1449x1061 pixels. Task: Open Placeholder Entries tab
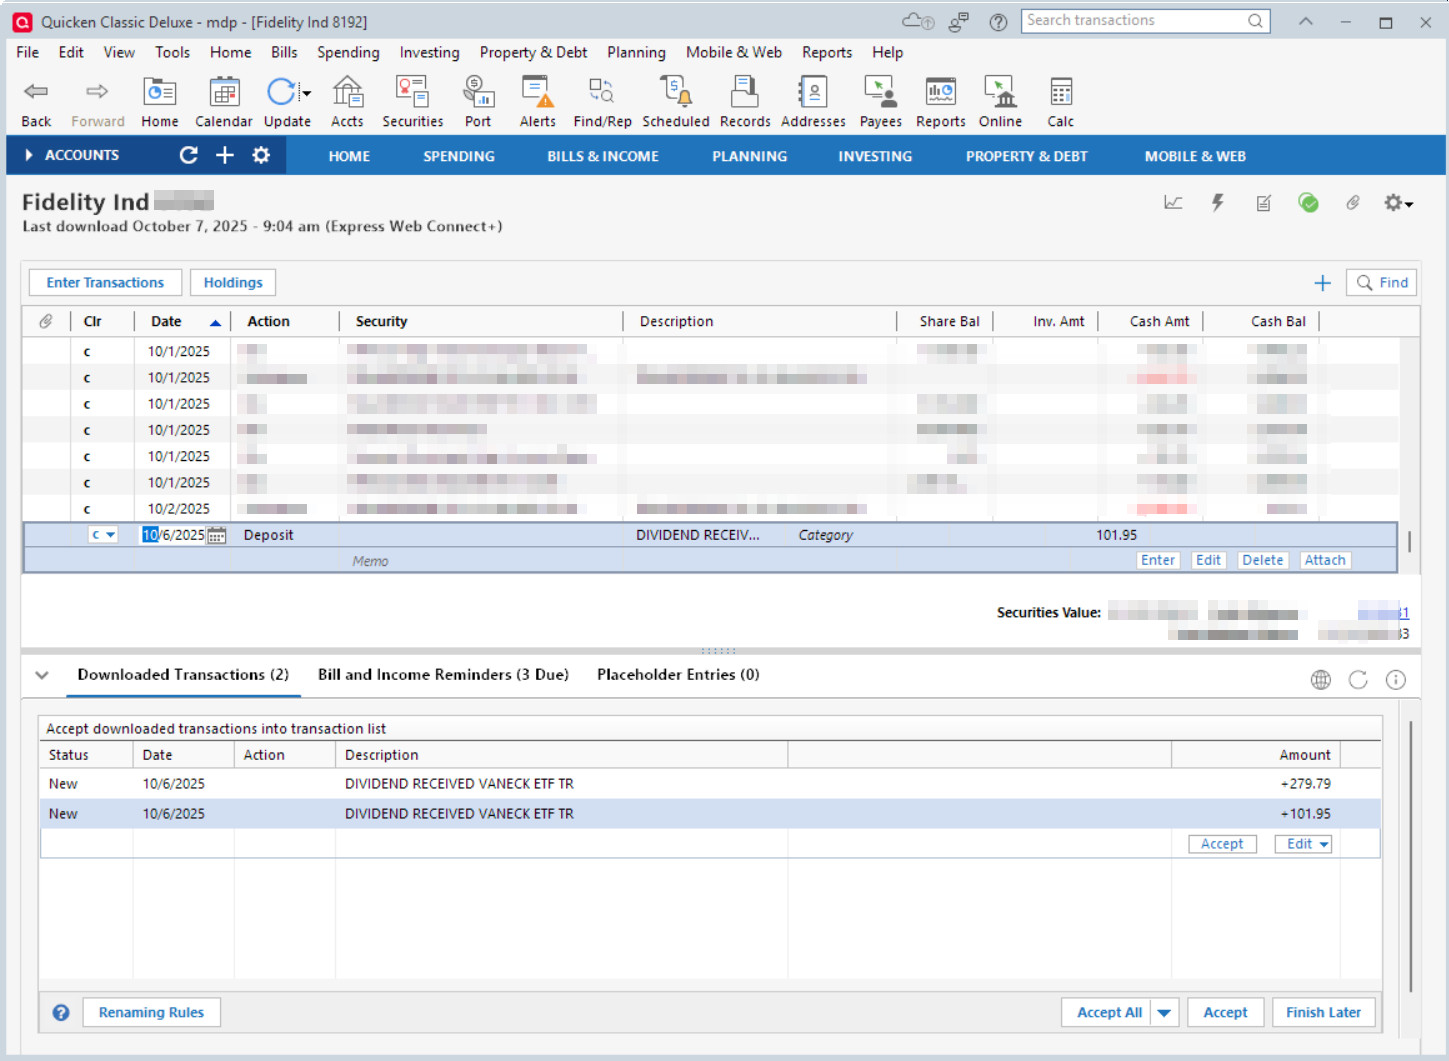678,675
